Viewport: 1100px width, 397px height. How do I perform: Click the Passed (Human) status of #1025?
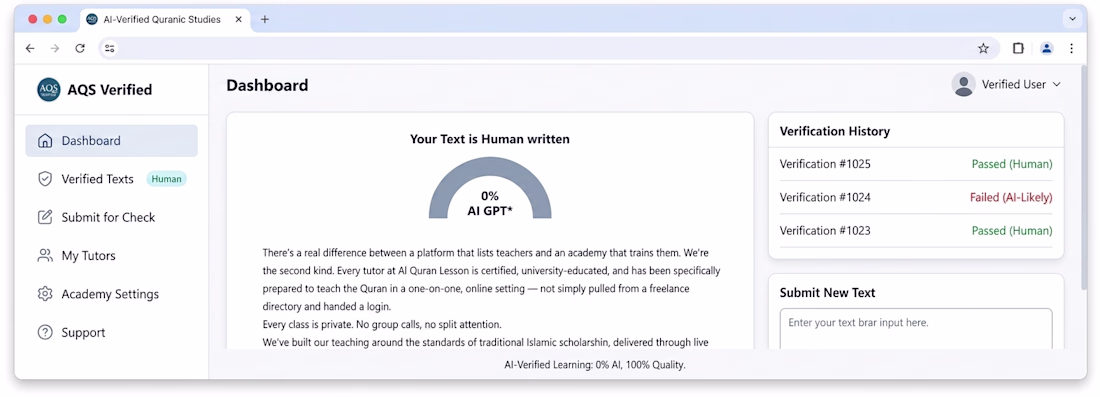click(x=1012, y=164)
